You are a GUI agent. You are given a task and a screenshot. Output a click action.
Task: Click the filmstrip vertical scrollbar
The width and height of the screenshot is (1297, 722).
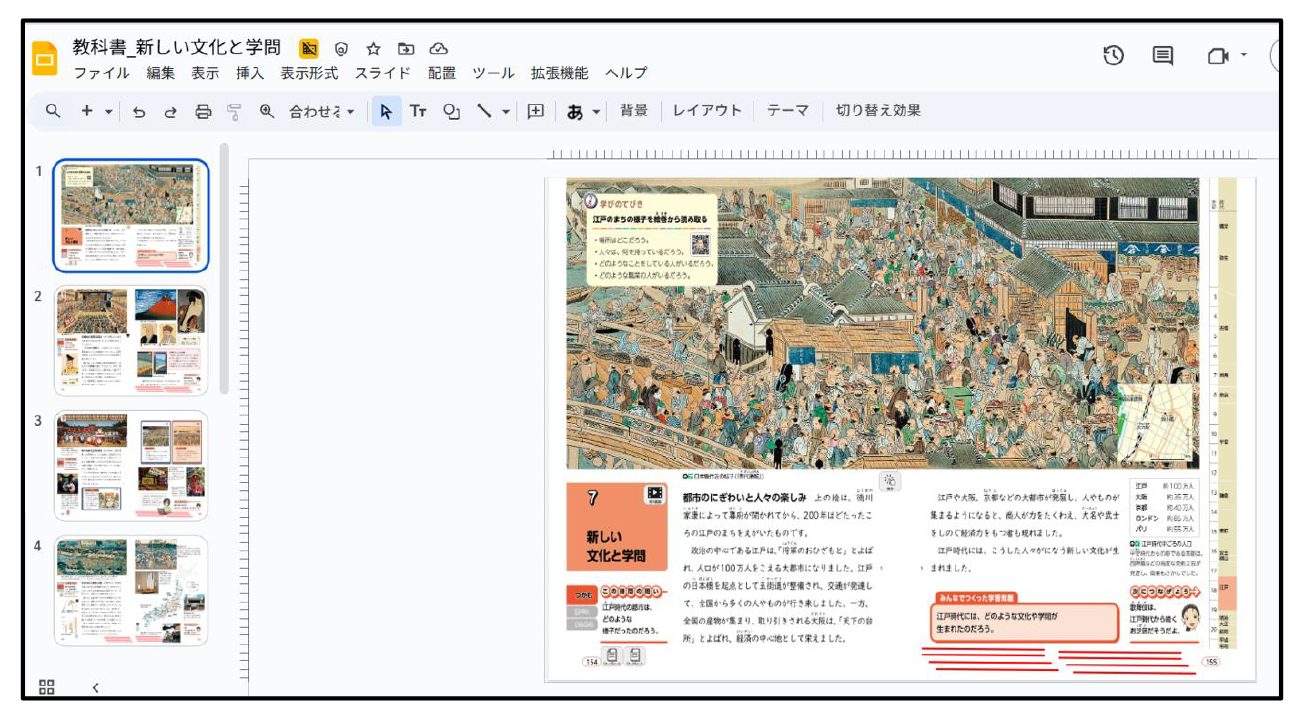point(224,270)
